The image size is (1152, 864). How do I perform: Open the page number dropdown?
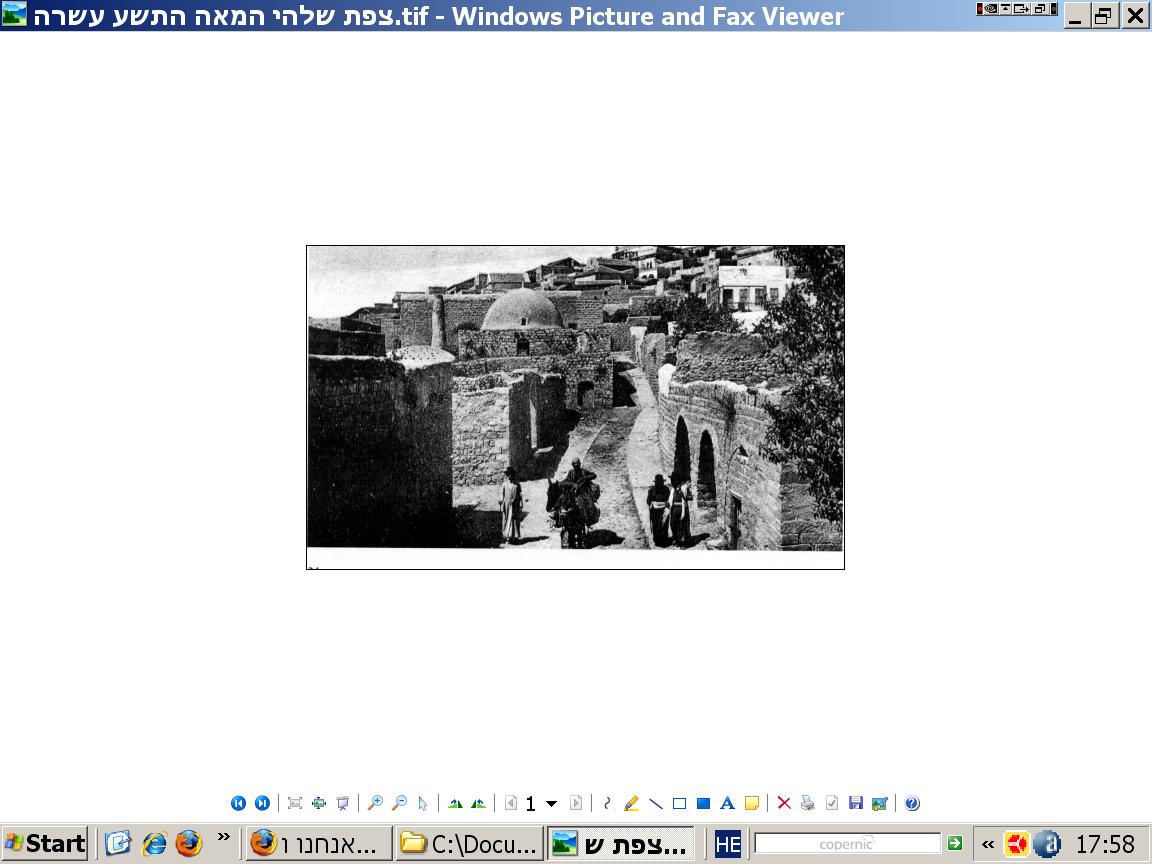551,804
